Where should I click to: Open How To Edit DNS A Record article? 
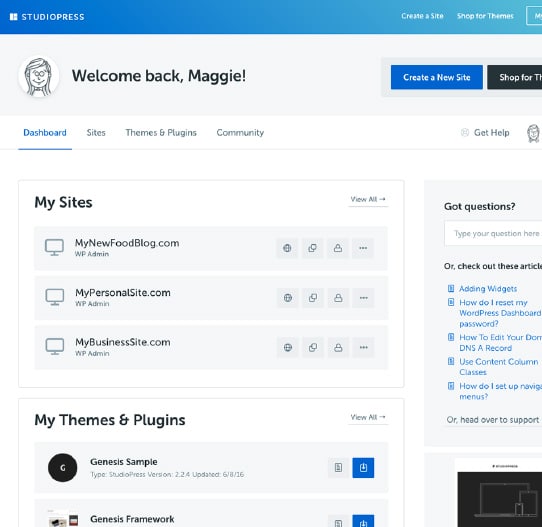tap(500, 342)
